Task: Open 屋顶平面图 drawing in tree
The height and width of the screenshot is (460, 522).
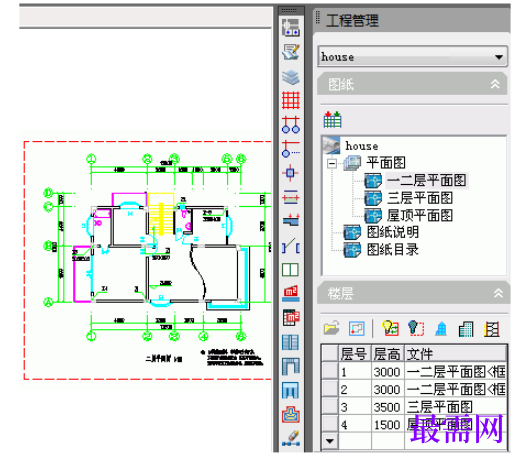Action: 420,215
